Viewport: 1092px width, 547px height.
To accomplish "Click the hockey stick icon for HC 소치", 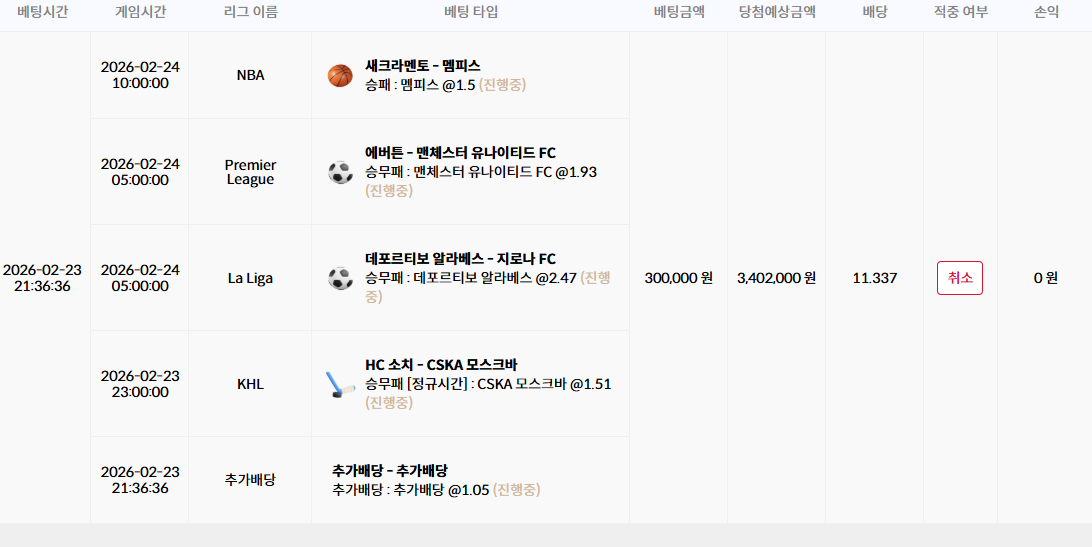I will [x=341, y=384].
